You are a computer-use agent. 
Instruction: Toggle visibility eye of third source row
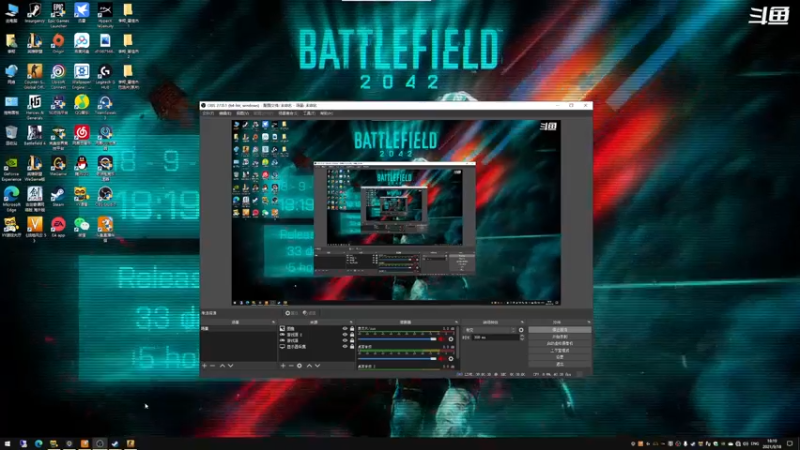point(345,340)
